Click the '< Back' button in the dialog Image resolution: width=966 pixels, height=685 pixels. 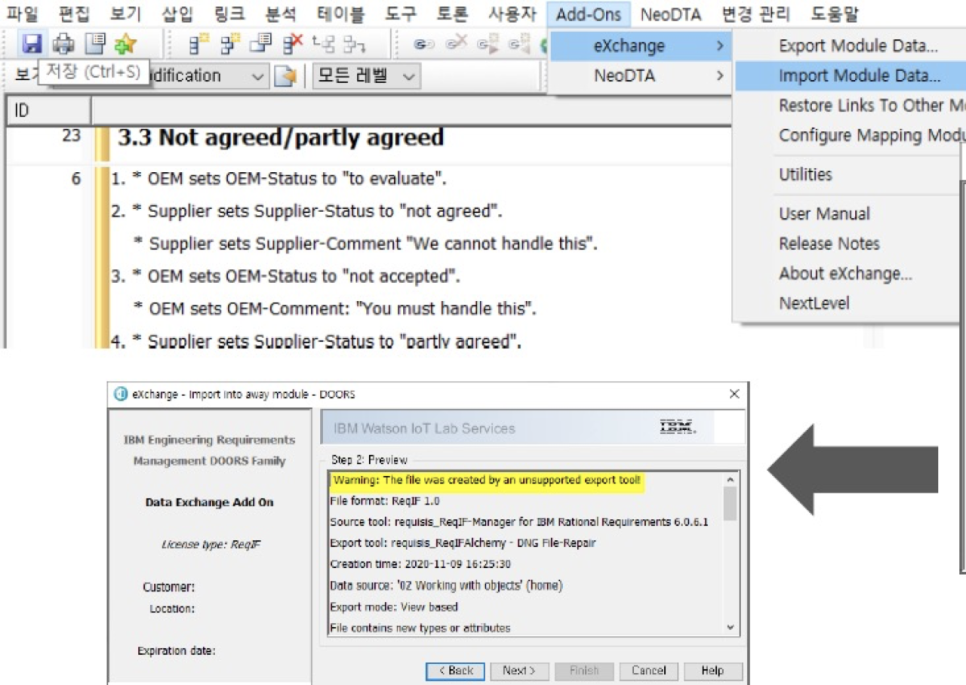455,671
